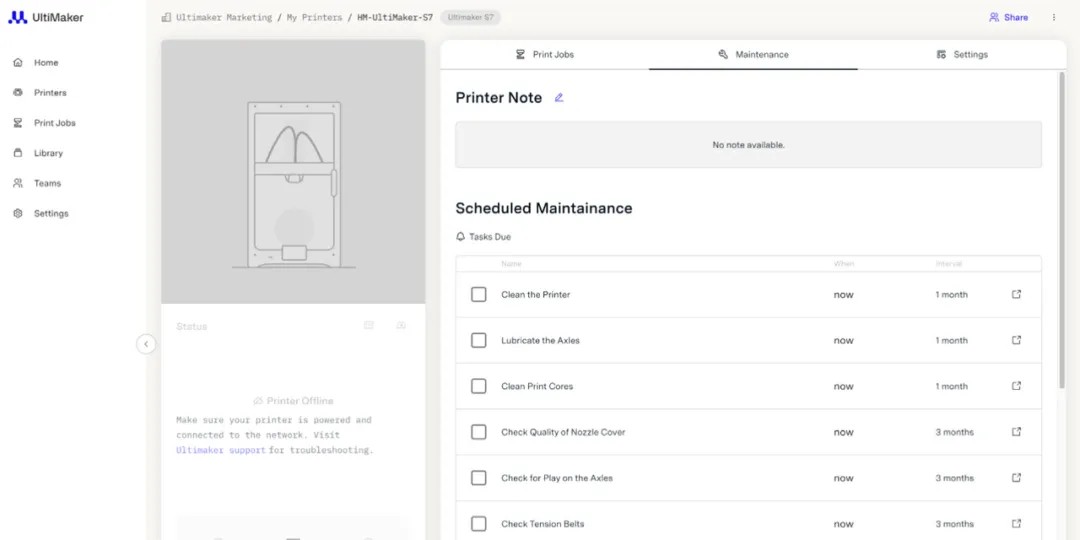Click the Share button
The image size is (1080, 540).
coord(1008,18)
